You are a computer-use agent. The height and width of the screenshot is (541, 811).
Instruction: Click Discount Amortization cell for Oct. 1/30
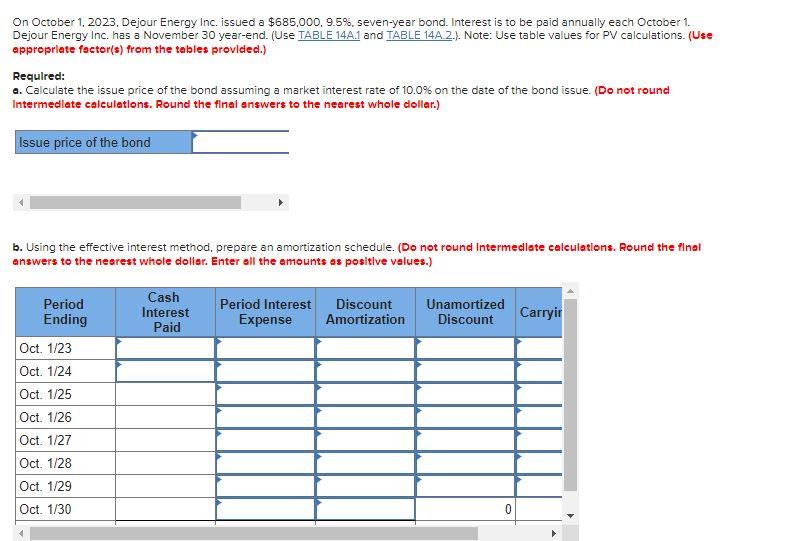point(365,509)
